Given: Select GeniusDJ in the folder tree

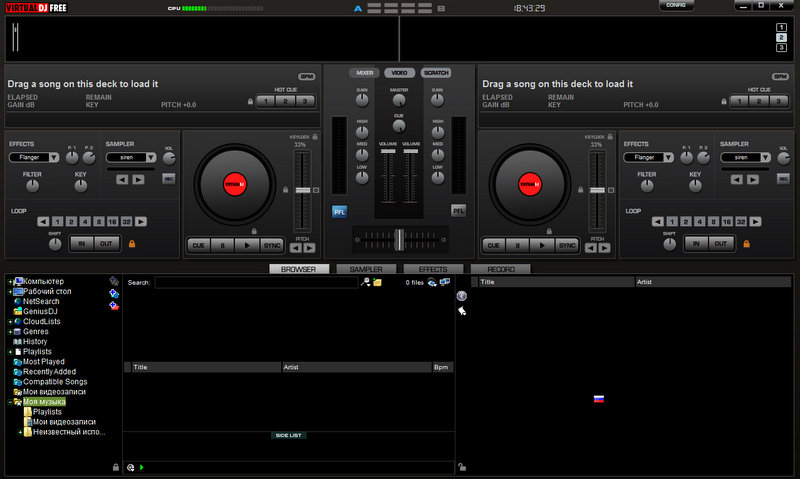Looking at the screenshot, I should [x=40, y=312].
